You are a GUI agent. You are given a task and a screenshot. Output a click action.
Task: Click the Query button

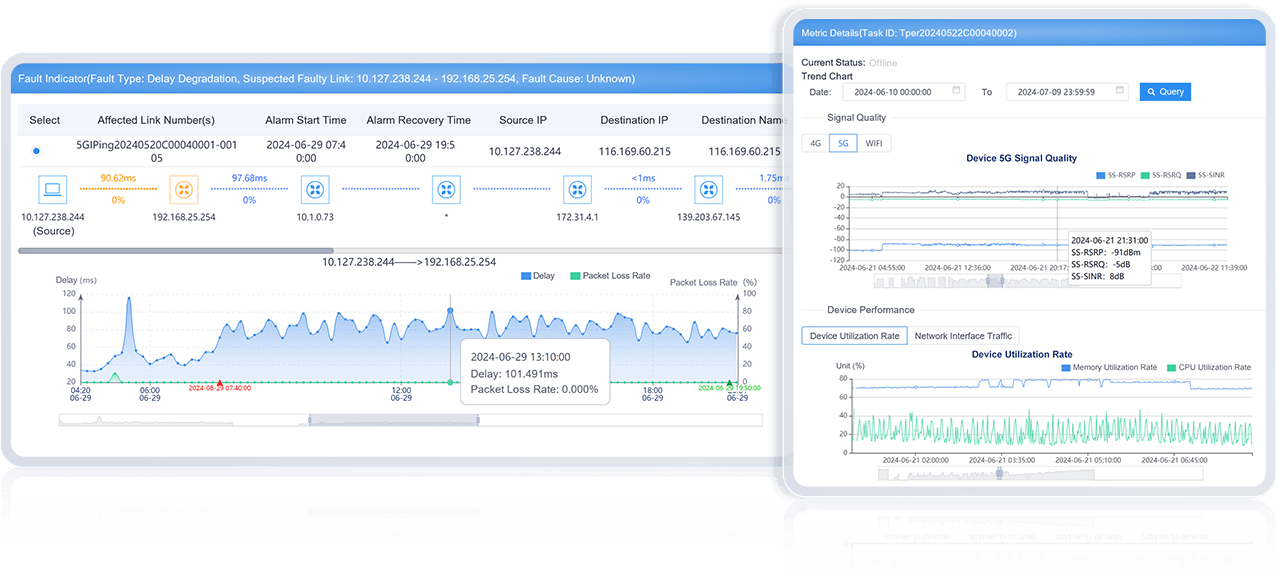[1165, 91]
